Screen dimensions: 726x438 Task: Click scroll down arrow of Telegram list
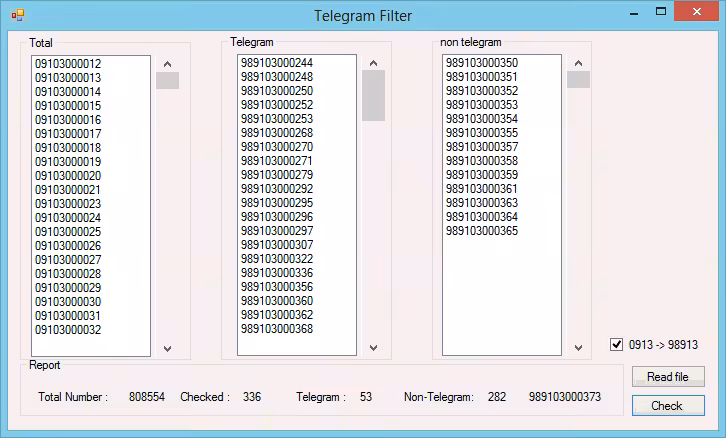pyautogui.click(x=374, y=348)
